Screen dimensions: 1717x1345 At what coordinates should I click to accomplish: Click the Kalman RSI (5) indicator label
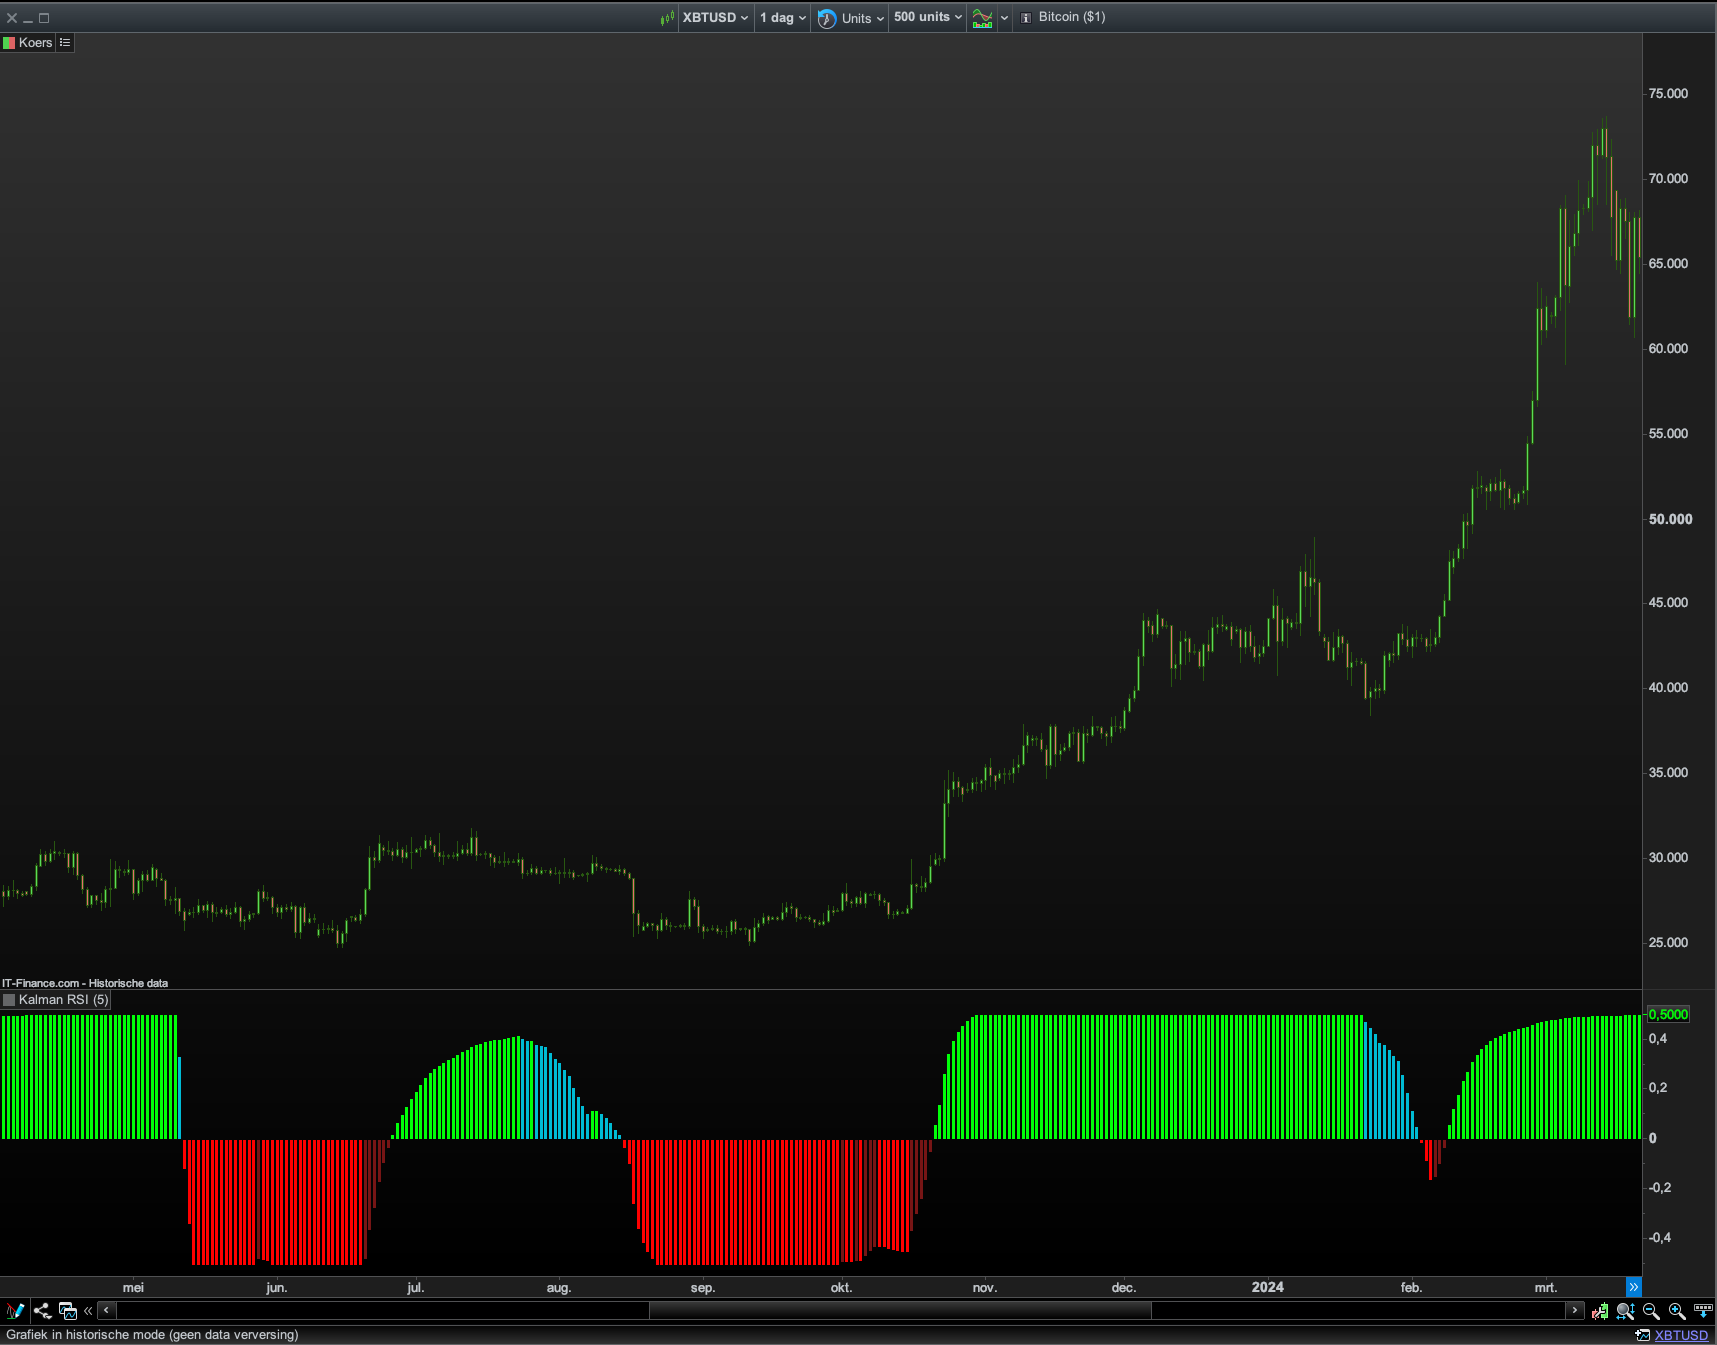63,1000
